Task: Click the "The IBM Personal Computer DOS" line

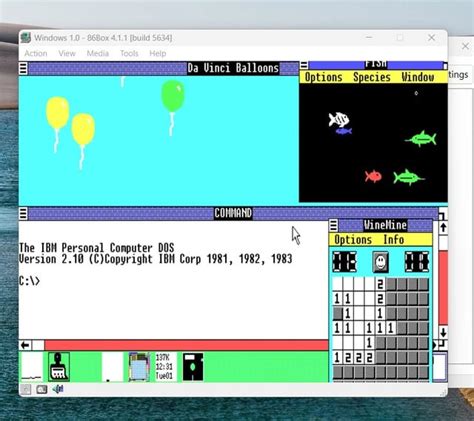Action: tap(97, 248)
